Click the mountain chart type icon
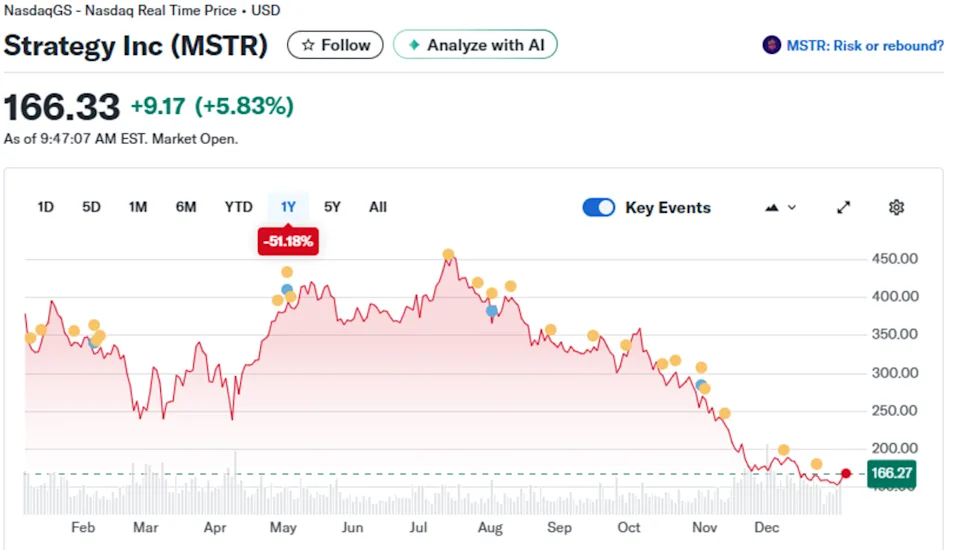The width and height of the screenshot is (959, 550). pos(771,207)
